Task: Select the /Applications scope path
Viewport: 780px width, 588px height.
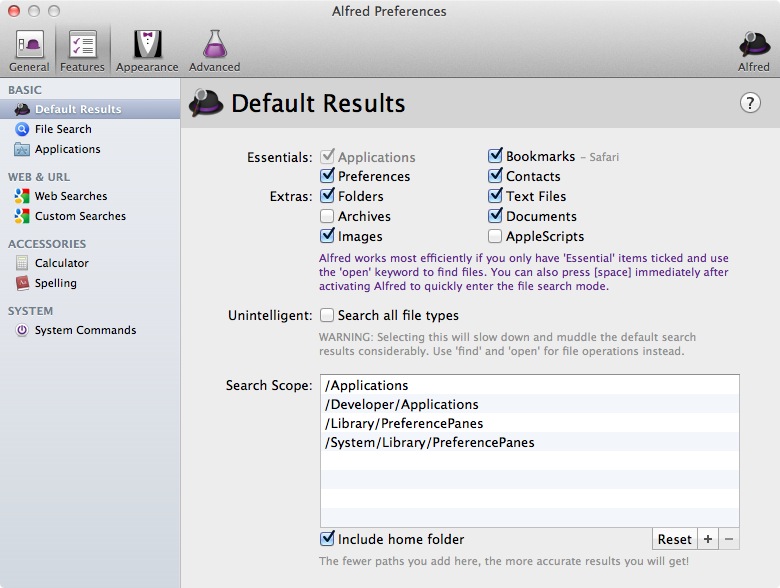Action: click(x=530, y=385)
